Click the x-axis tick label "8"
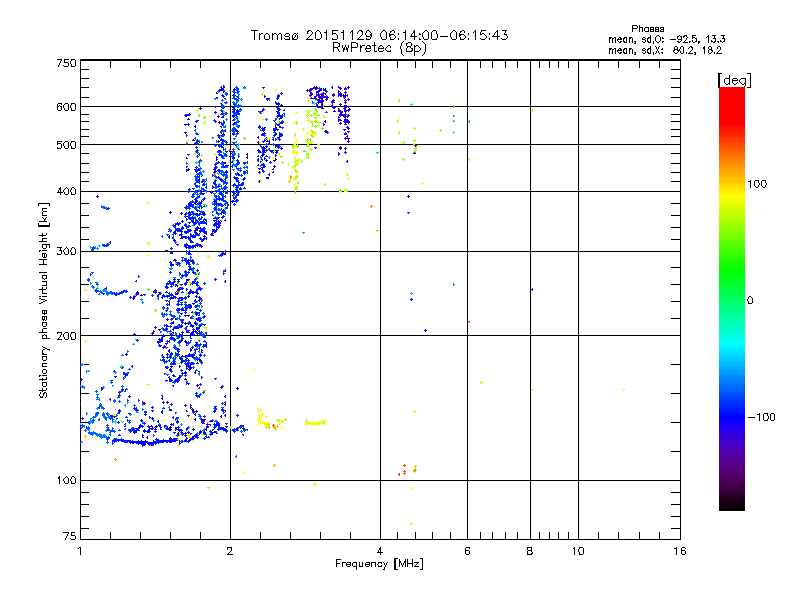The height and width of the screenshot is (600, 800). point(530,551)
